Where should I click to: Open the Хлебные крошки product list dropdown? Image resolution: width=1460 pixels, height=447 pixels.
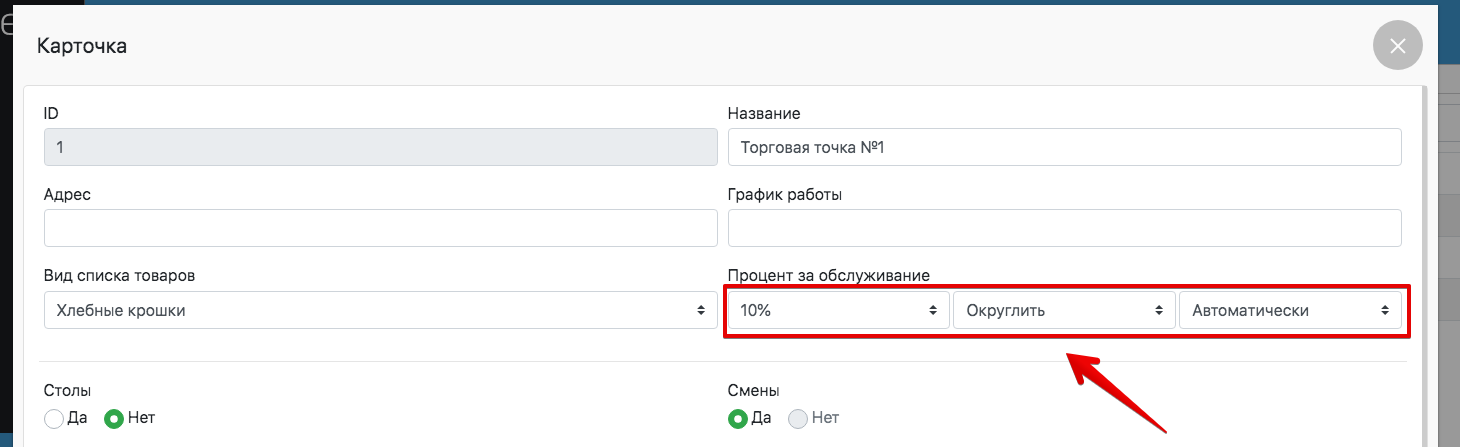(380, 310)
